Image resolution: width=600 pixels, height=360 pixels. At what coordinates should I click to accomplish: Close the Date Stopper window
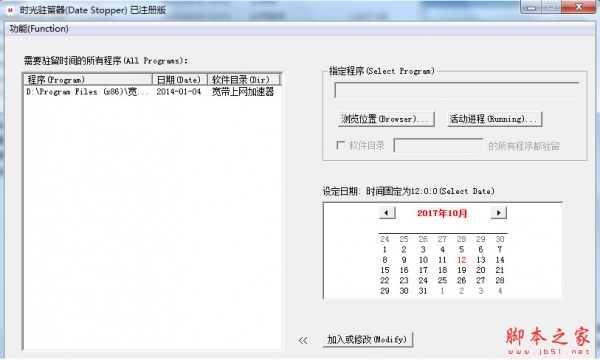(x=579, y=7)
